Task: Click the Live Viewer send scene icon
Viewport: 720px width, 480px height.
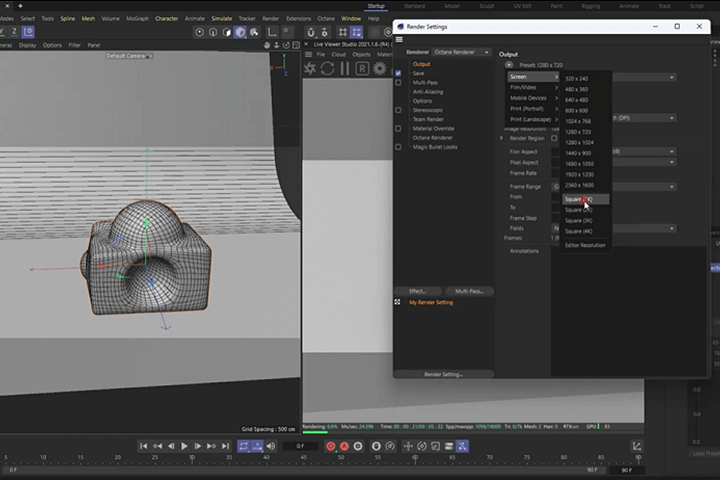Action: (310, 69)
